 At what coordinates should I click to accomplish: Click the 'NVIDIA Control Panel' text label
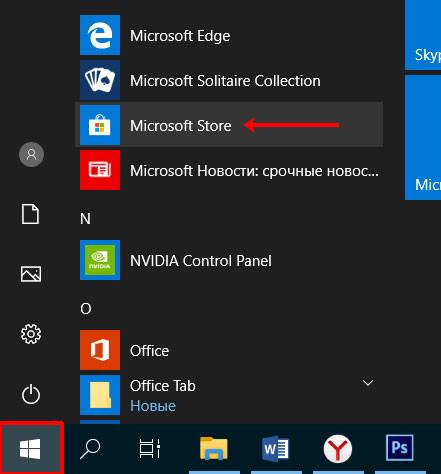[201, 261]
